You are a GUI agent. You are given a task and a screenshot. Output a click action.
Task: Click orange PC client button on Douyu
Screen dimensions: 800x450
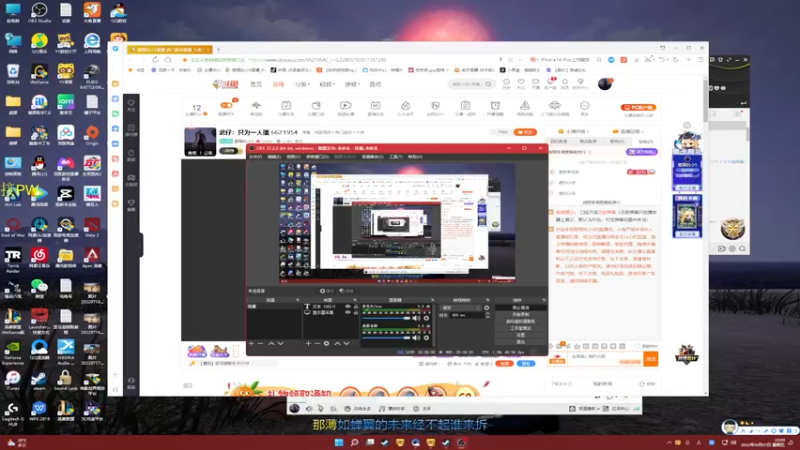(x=638, y=107)
